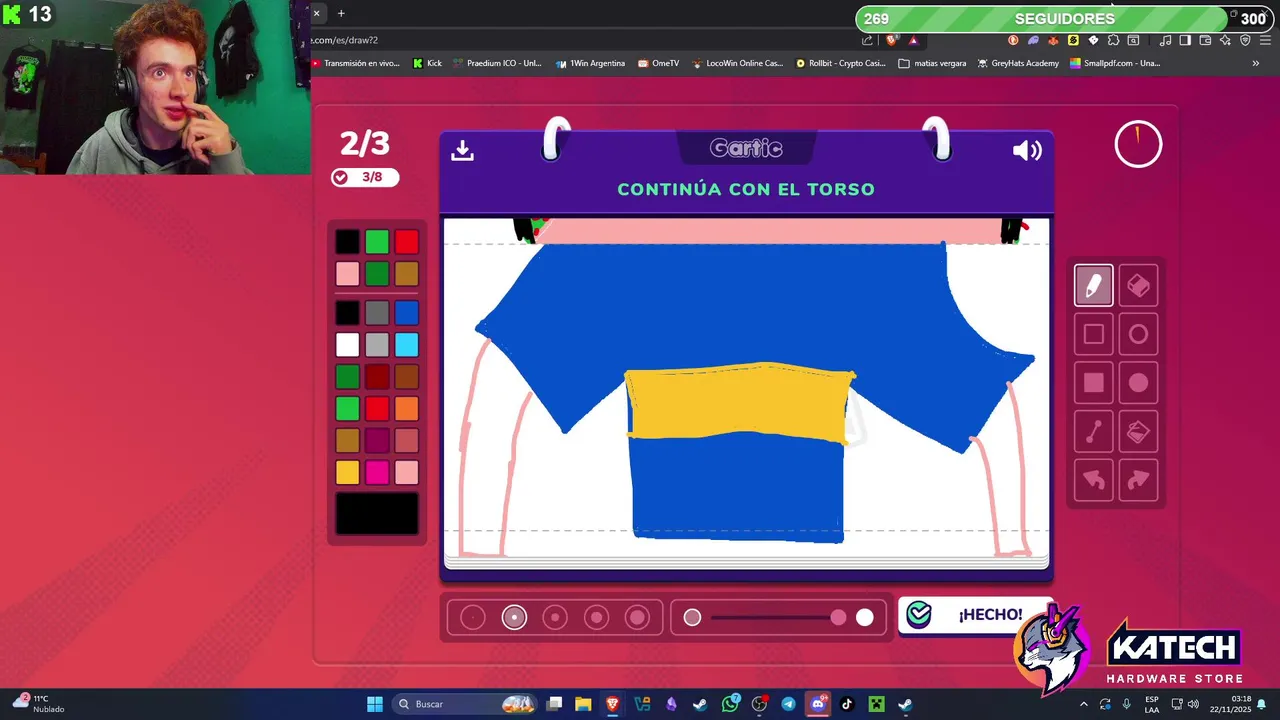
Task: Open the GreyHats Academy bookmark
Action: pos(1017,63)
